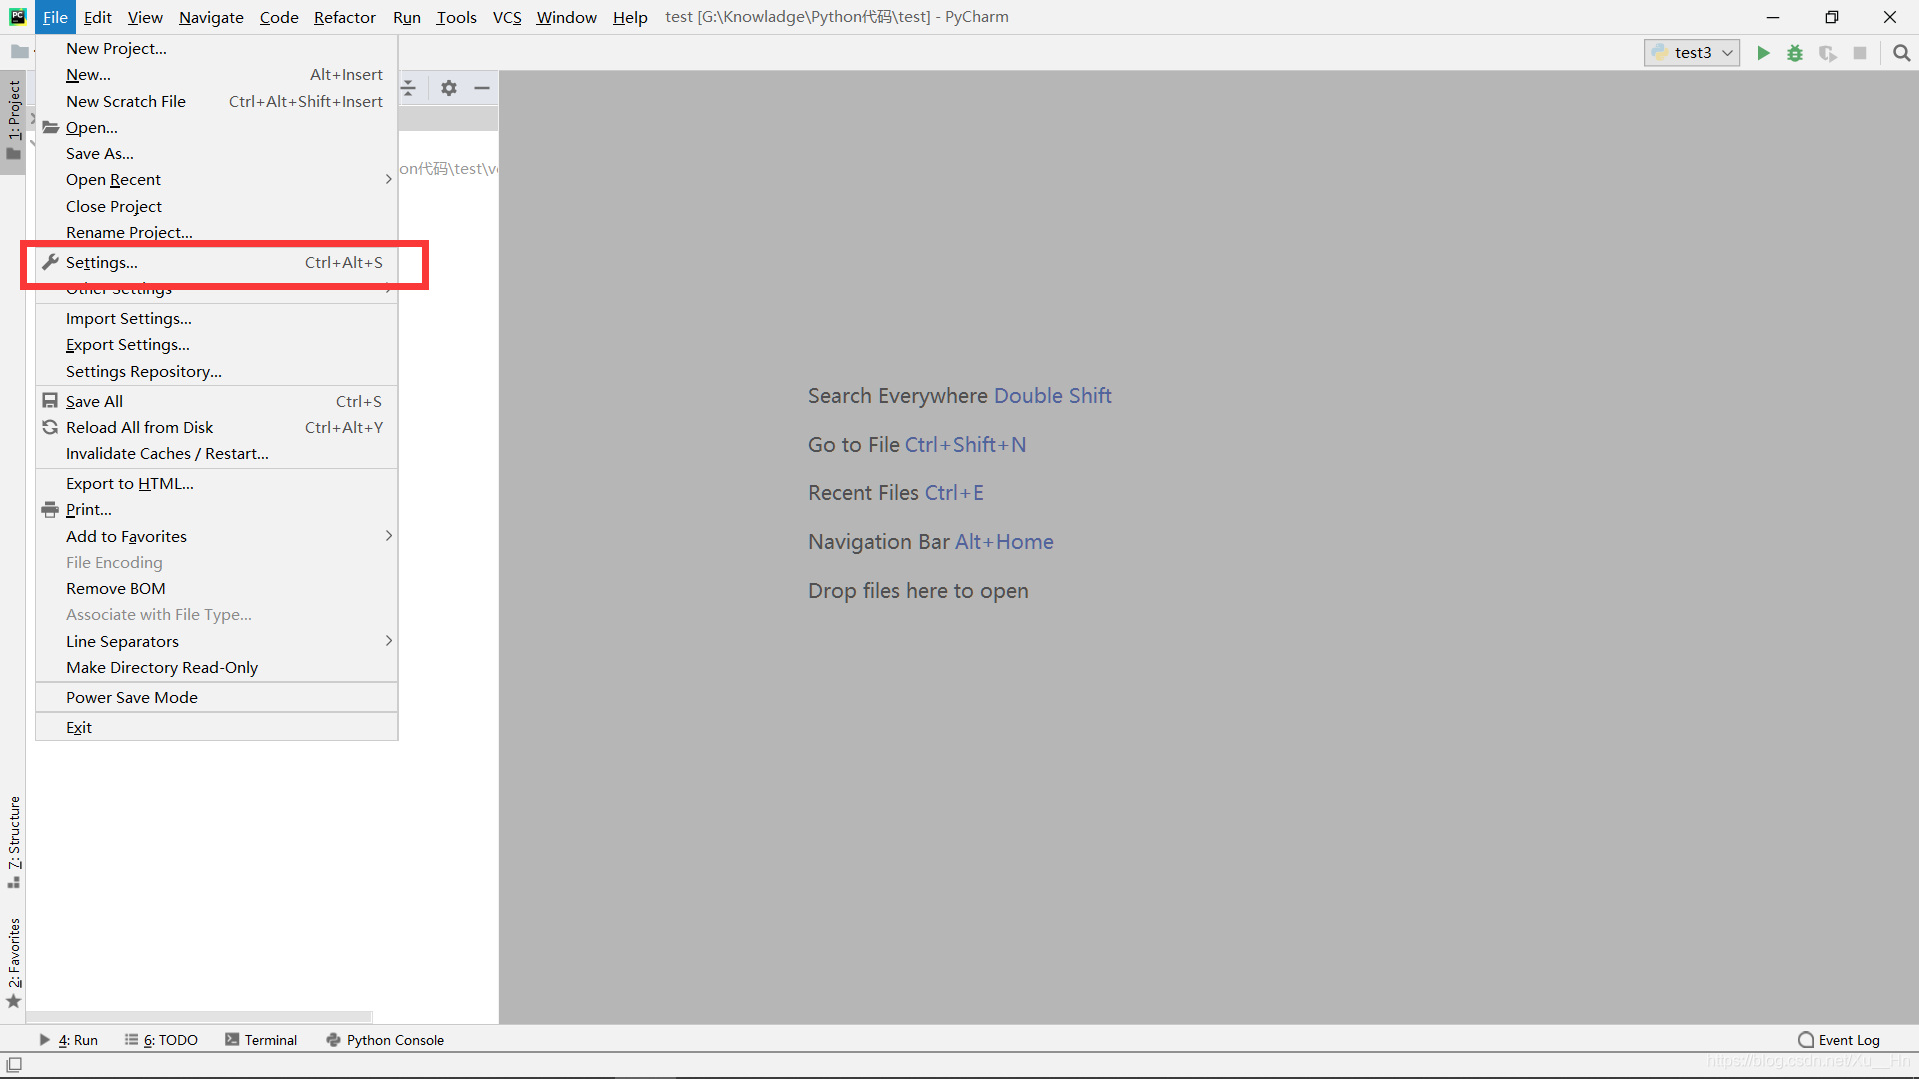
Task: Open the 1: Project side tab
Action: point(13,120)
